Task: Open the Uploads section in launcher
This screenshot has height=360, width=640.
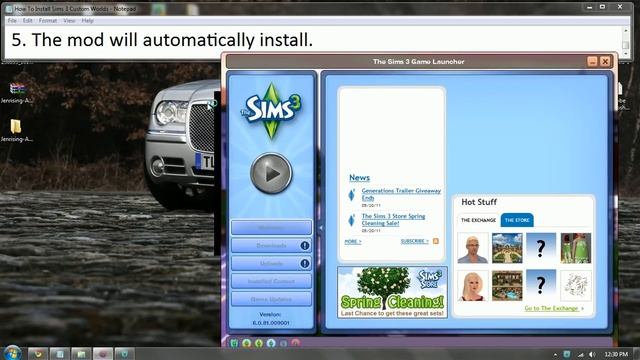Action: click(x=271, y=263)
